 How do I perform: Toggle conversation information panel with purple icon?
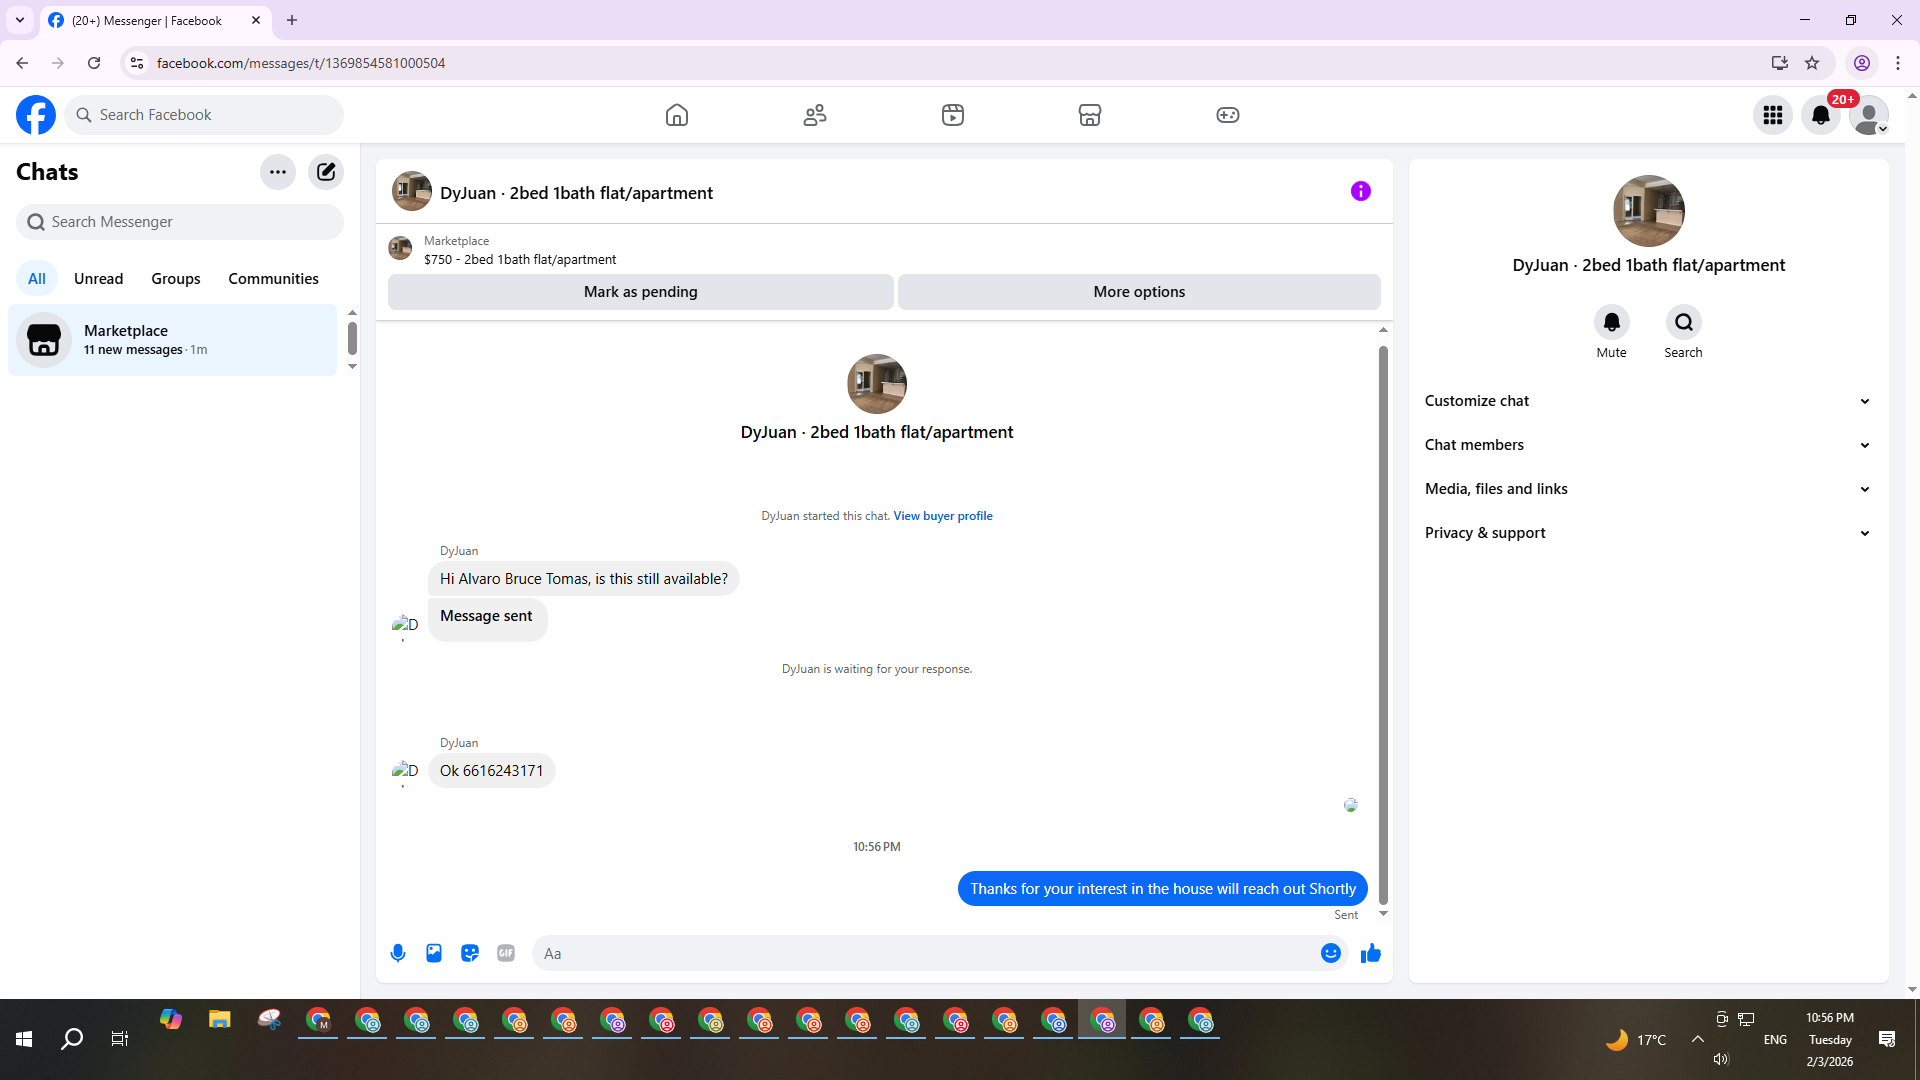tap(1360, 191)
